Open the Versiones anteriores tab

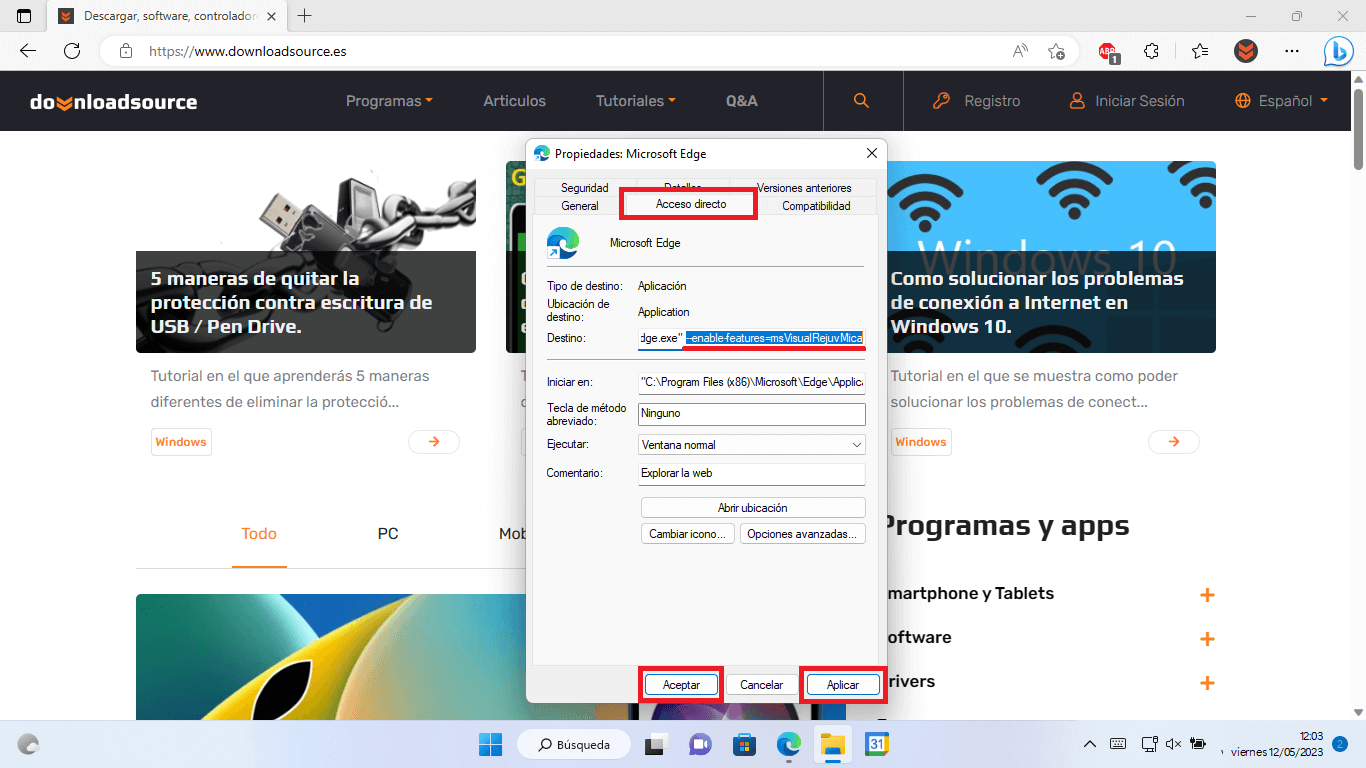coord(804,188)
